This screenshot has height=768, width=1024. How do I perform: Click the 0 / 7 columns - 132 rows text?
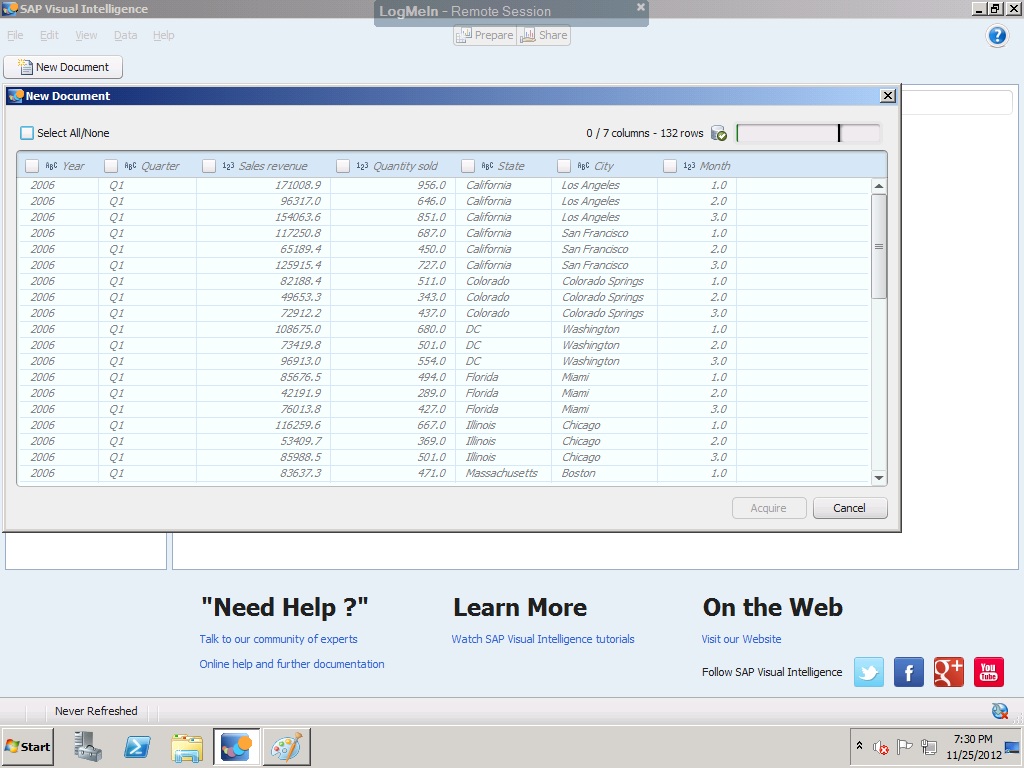(645, 133)
